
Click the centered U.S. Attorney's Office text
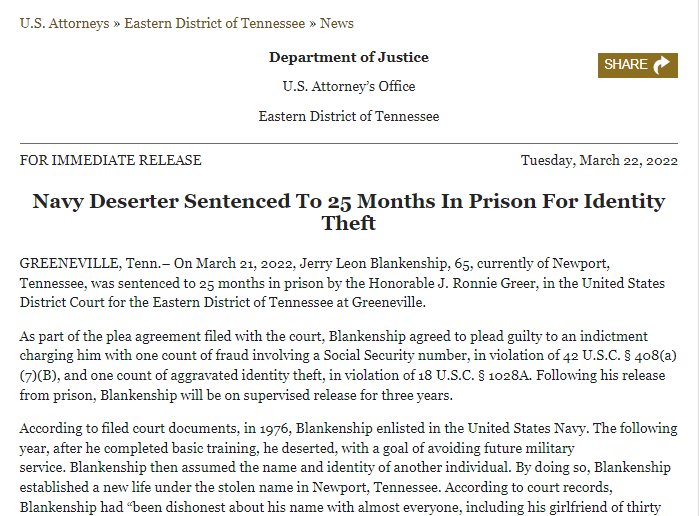[348, 86]
